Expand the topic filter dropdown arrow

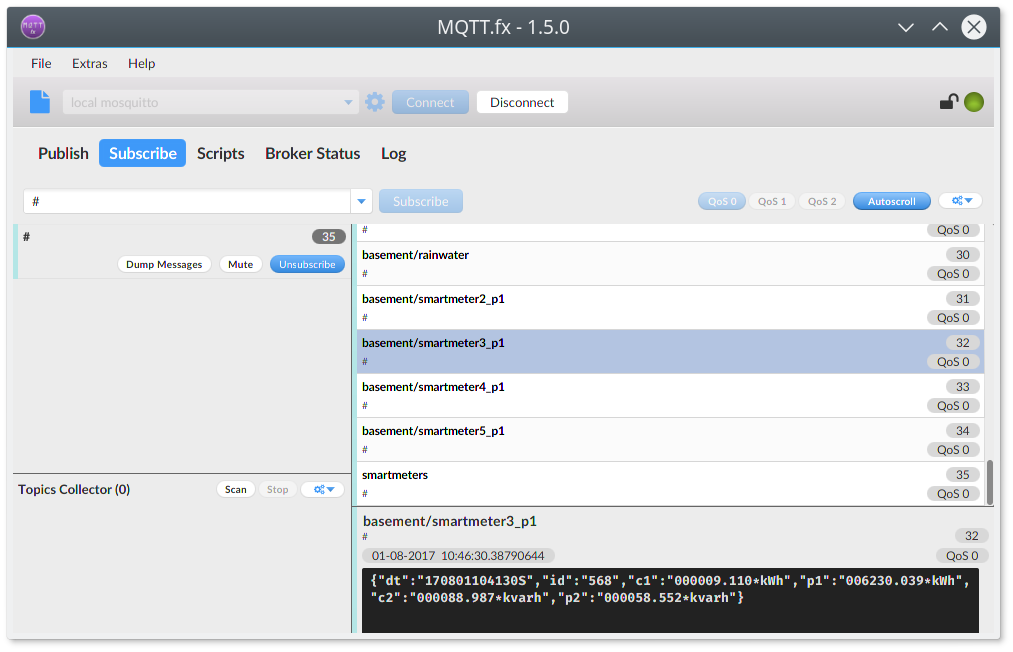click(x=361, y=201)
